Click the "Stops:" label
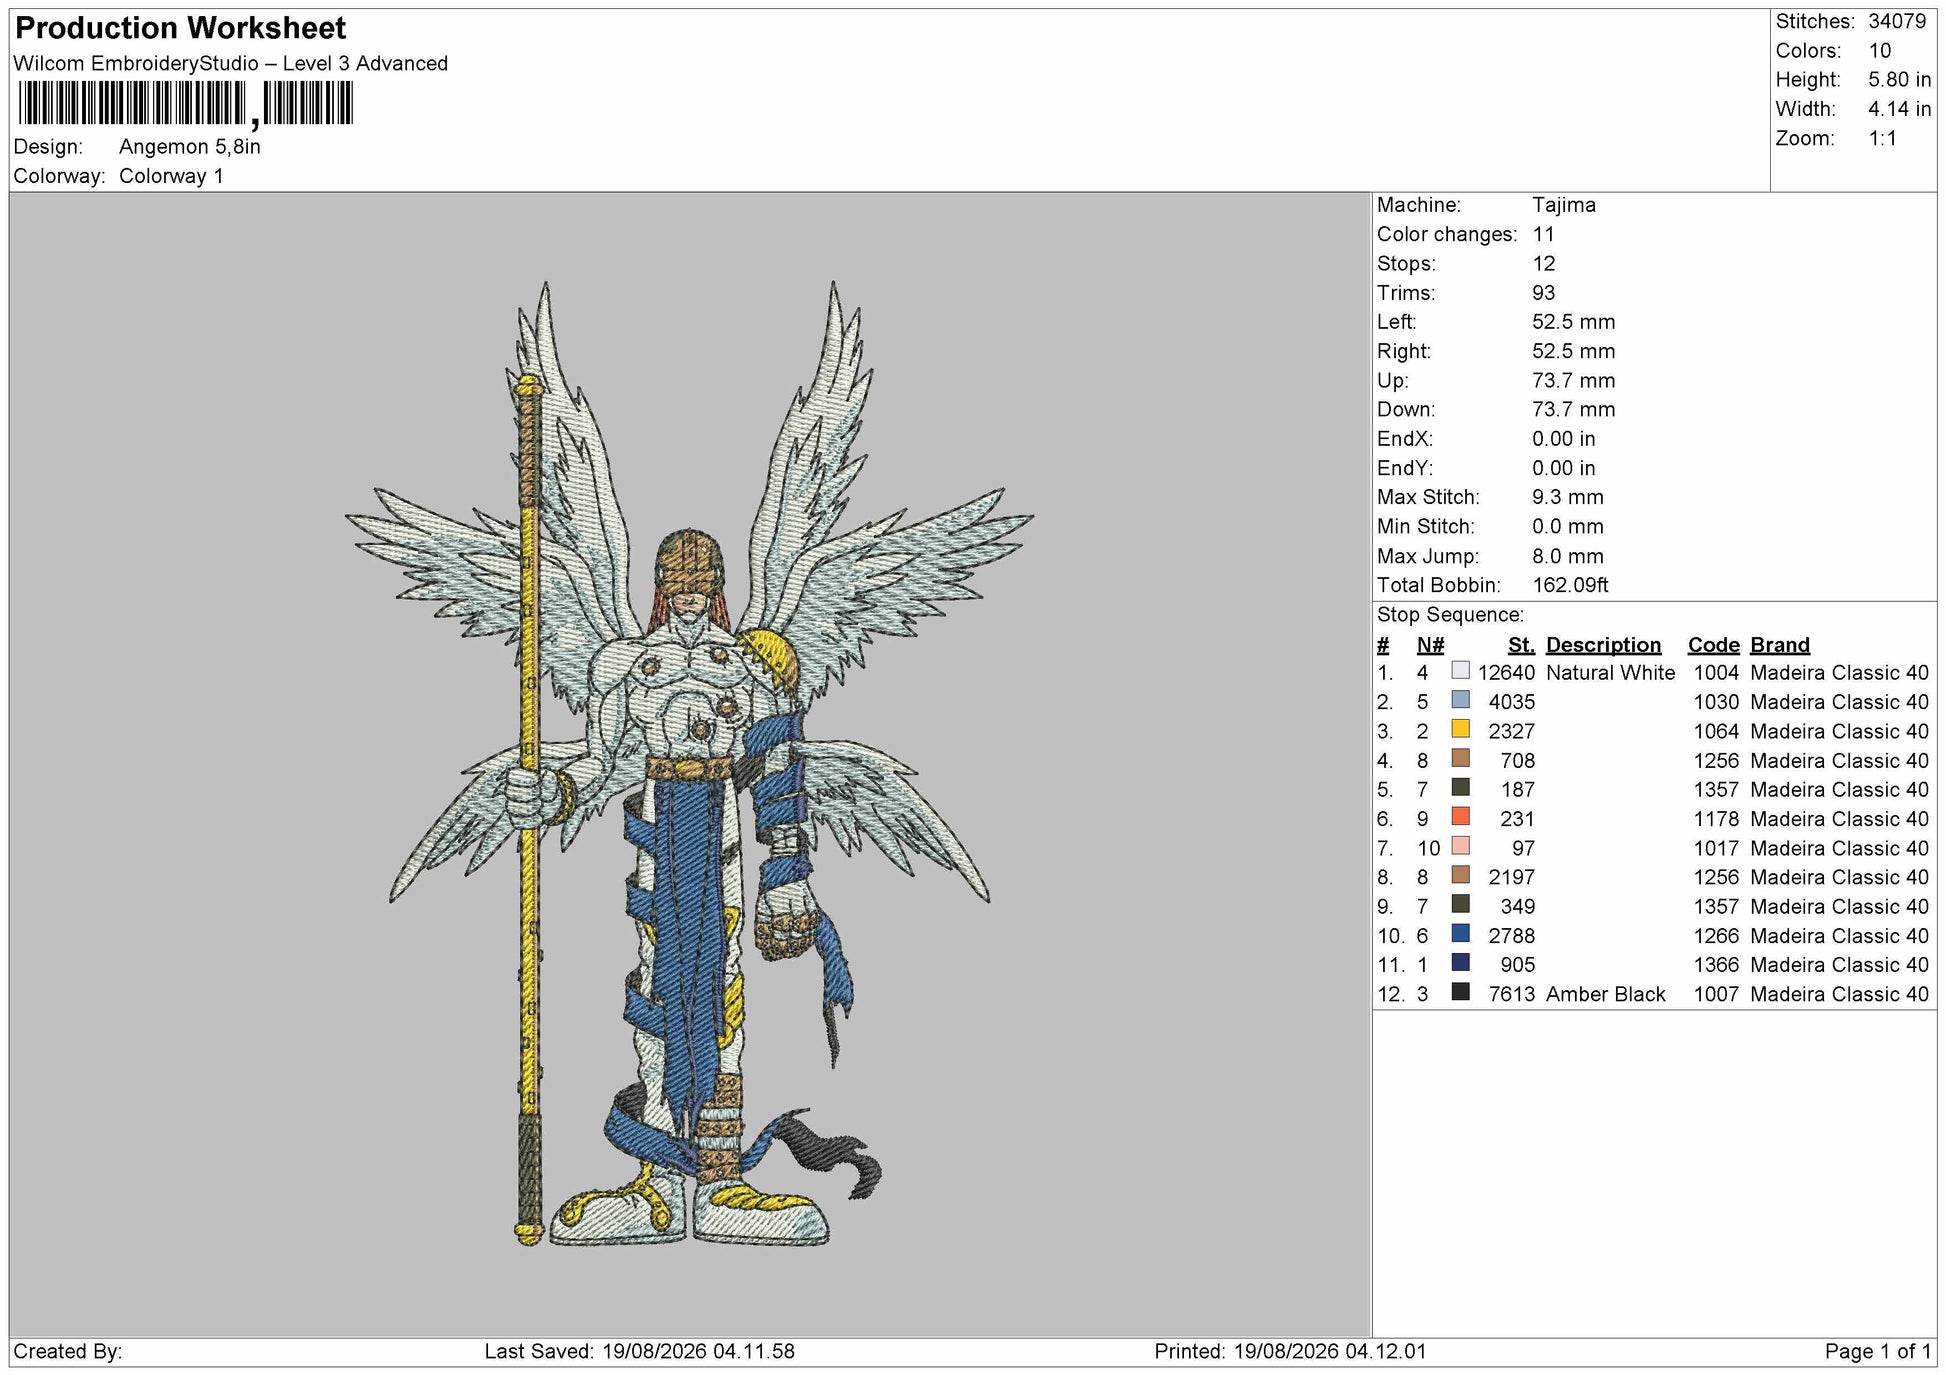Screen dimensions: 1946x1375 pyautogui.click(x=1406, y=264)
